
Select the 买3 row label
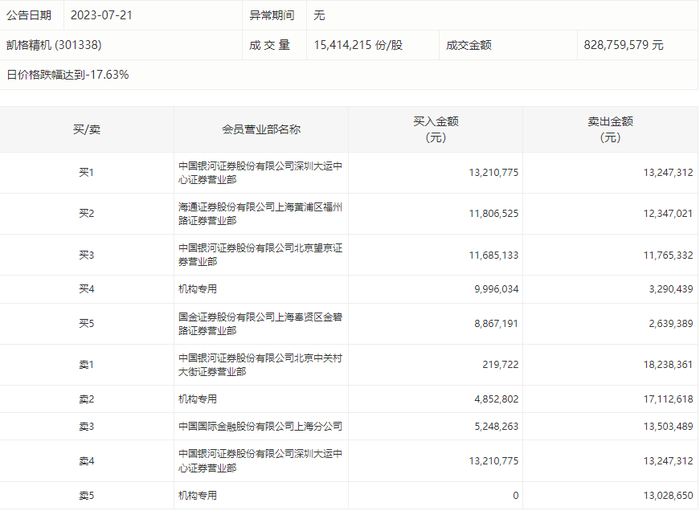point(87,255)
